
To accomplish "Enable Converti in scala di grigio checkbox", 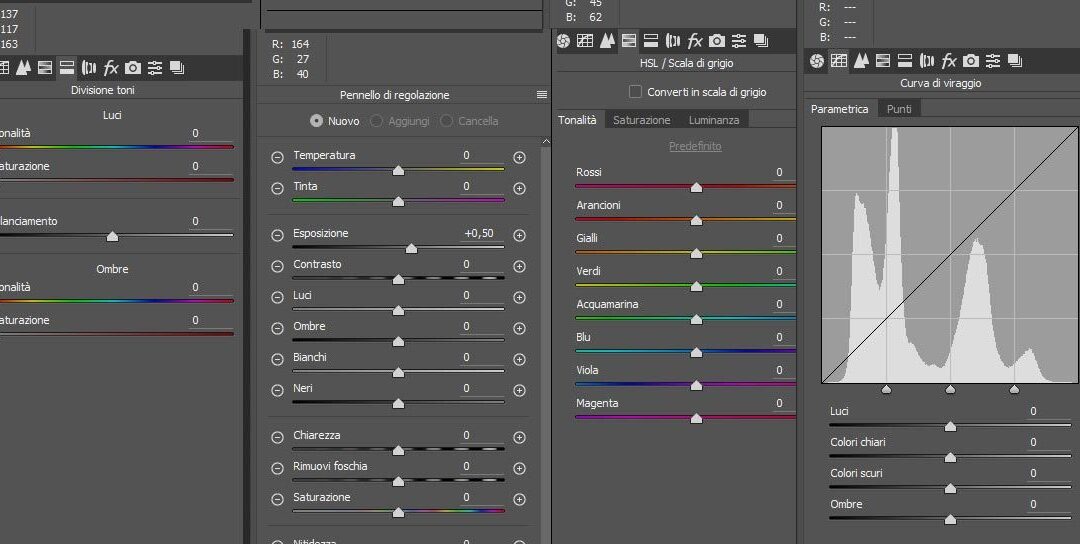I will click(x=635, y=92).
